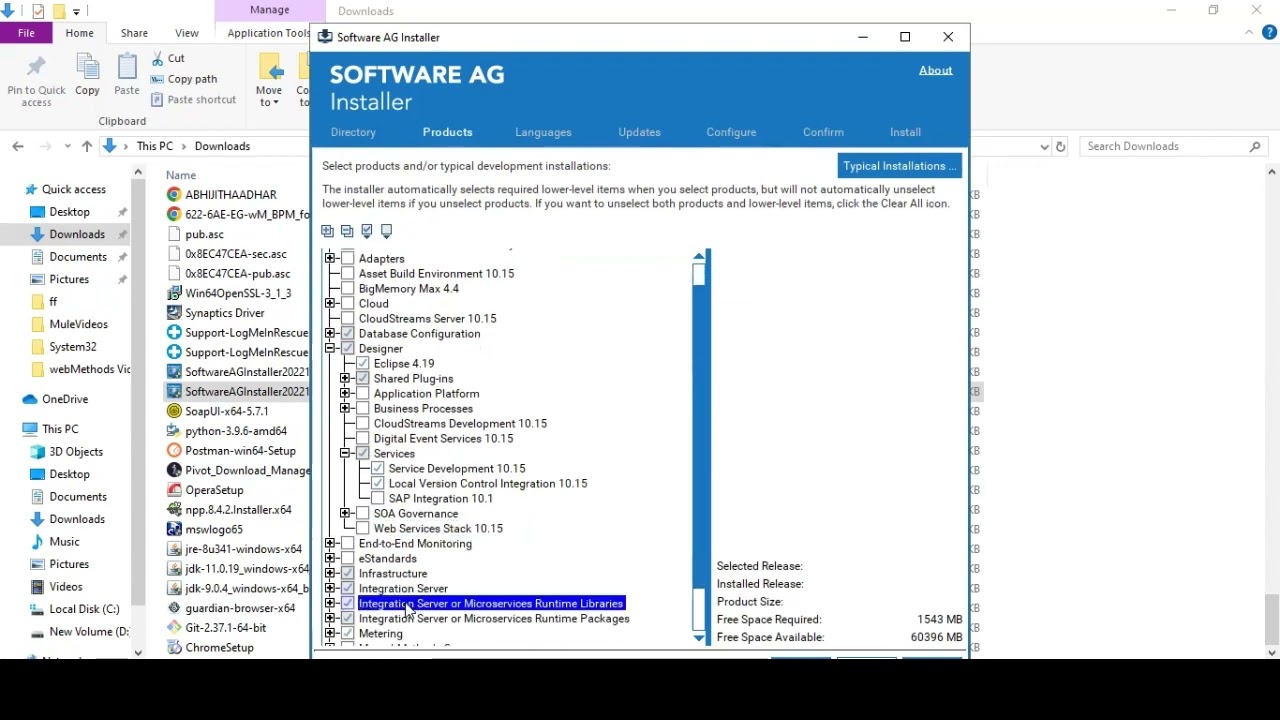Click the Clear All icon in installer toolbar

[387, 231]
